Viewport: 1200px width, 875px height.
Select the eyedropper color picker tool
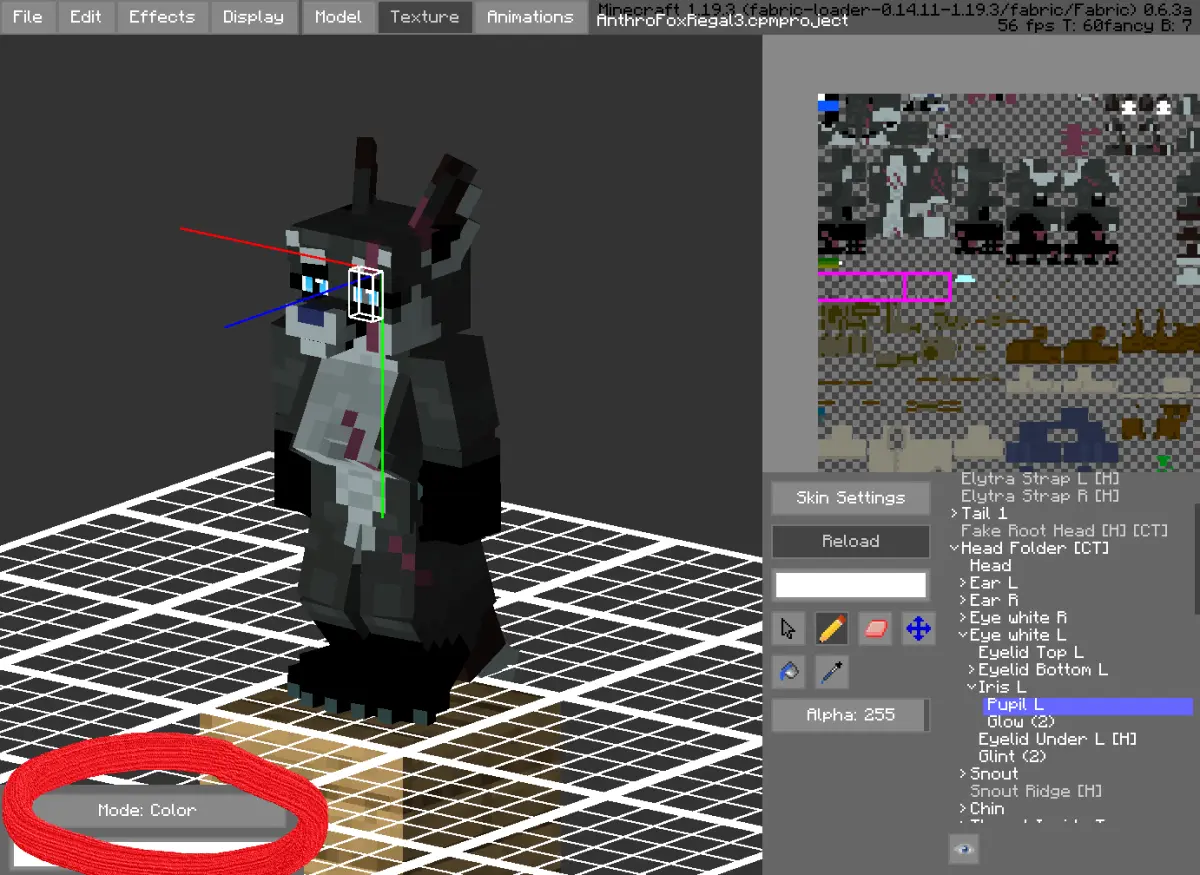click(832, 672)
